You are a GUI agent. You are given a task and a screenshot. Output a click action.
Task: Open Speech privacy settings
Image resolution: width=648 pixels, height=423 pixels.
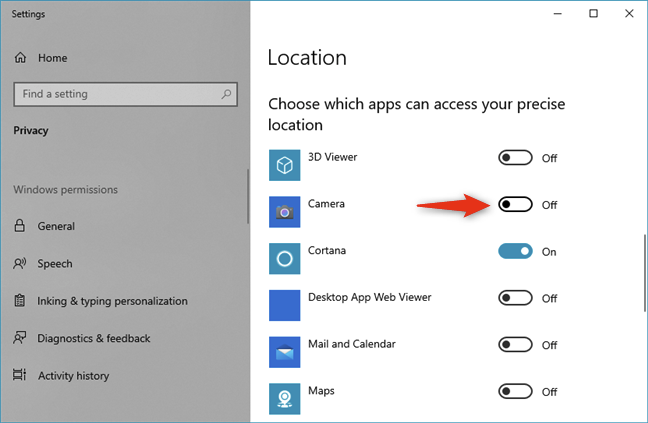(55, 264)
